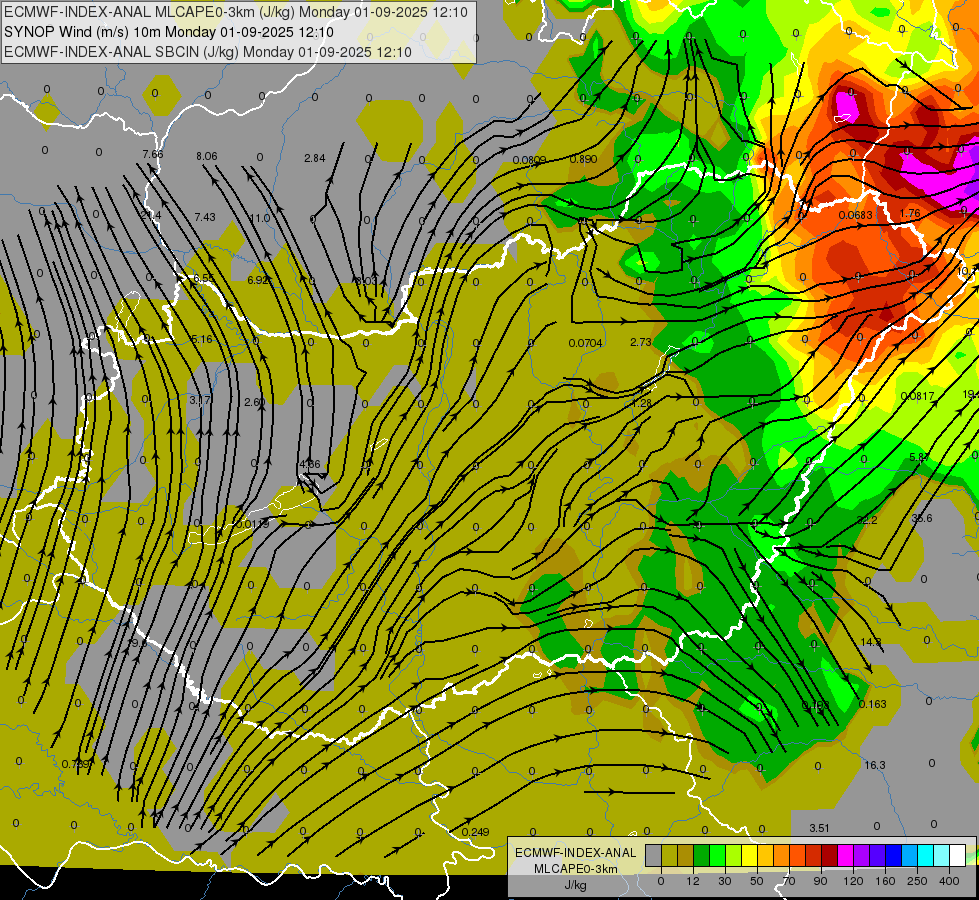
Task: Click the map value 6.92
Action: pyautogui.click(x=258, y=280)
